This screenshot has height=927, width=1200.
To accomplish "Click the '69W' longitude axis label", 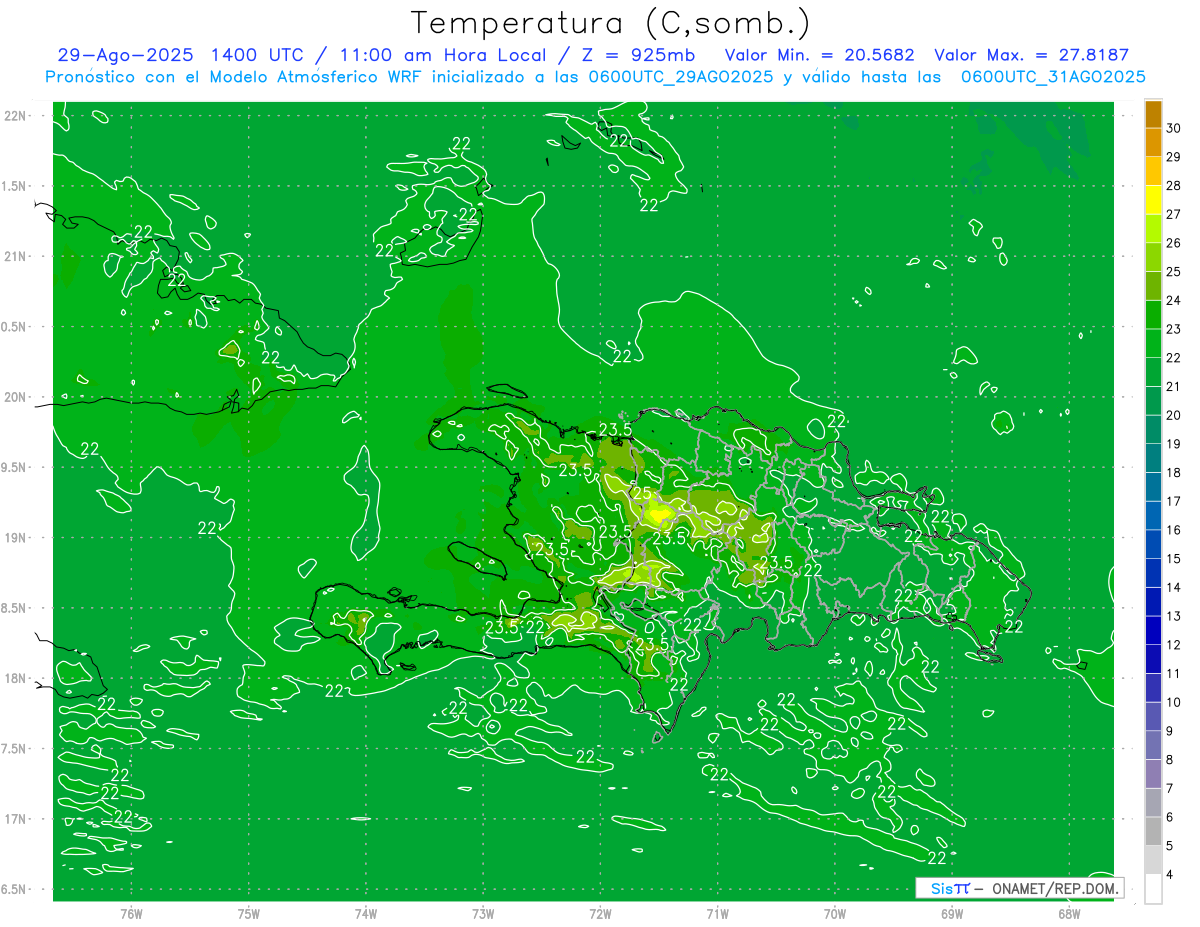I will 952,913.
